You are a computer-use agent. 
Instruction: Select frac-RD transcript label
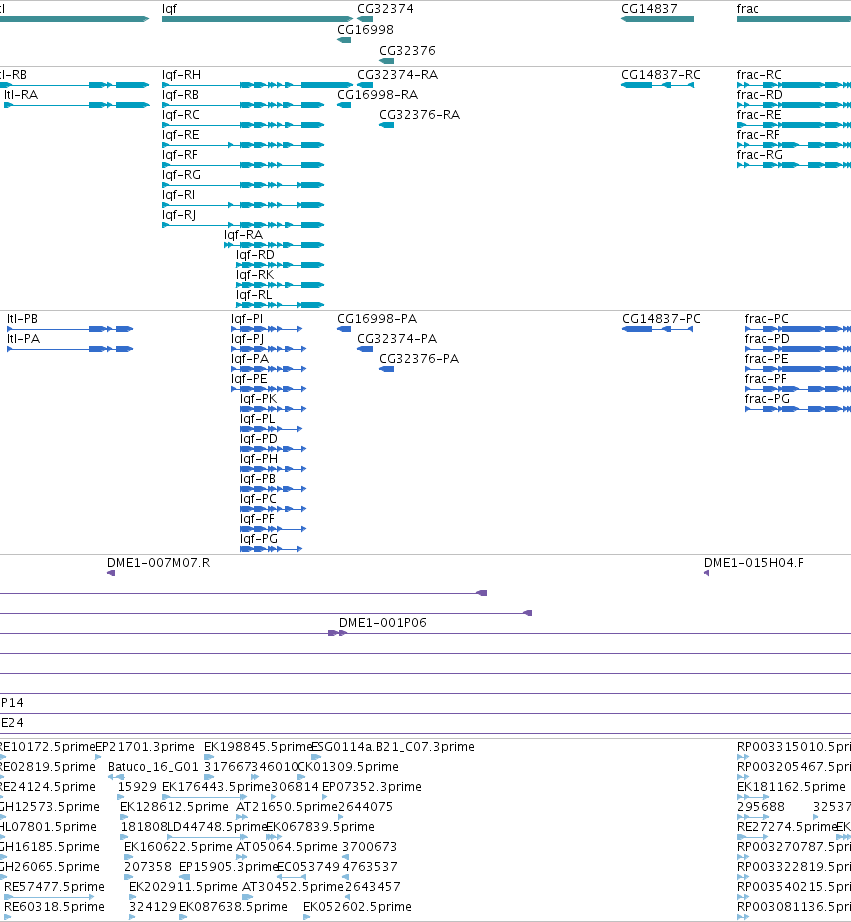click(x=760, y=95)
